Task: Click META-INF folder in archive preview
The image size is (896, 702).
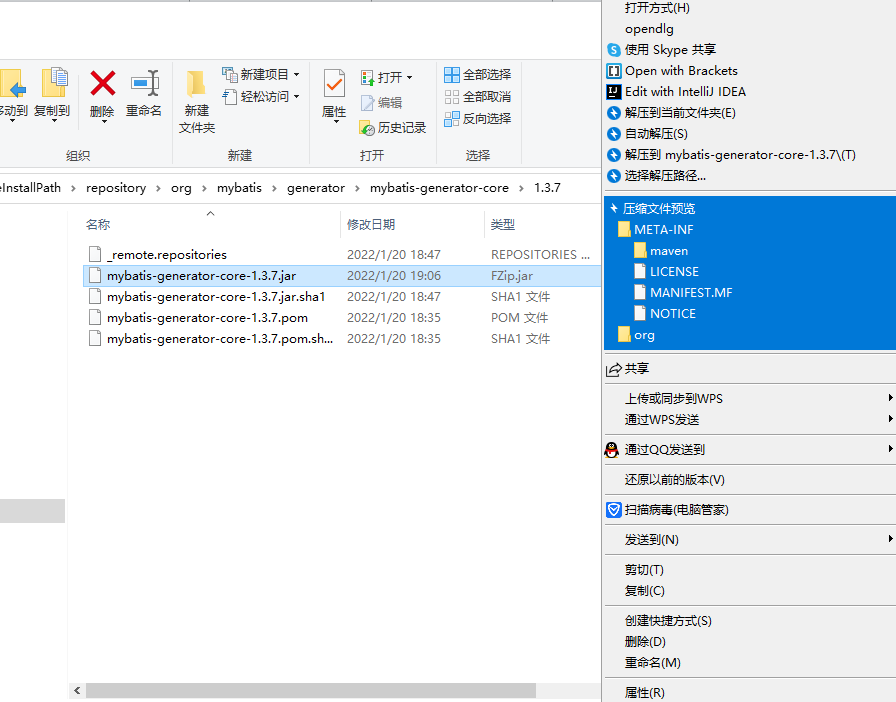Action: pyautogui.click(x=656, y=230)
